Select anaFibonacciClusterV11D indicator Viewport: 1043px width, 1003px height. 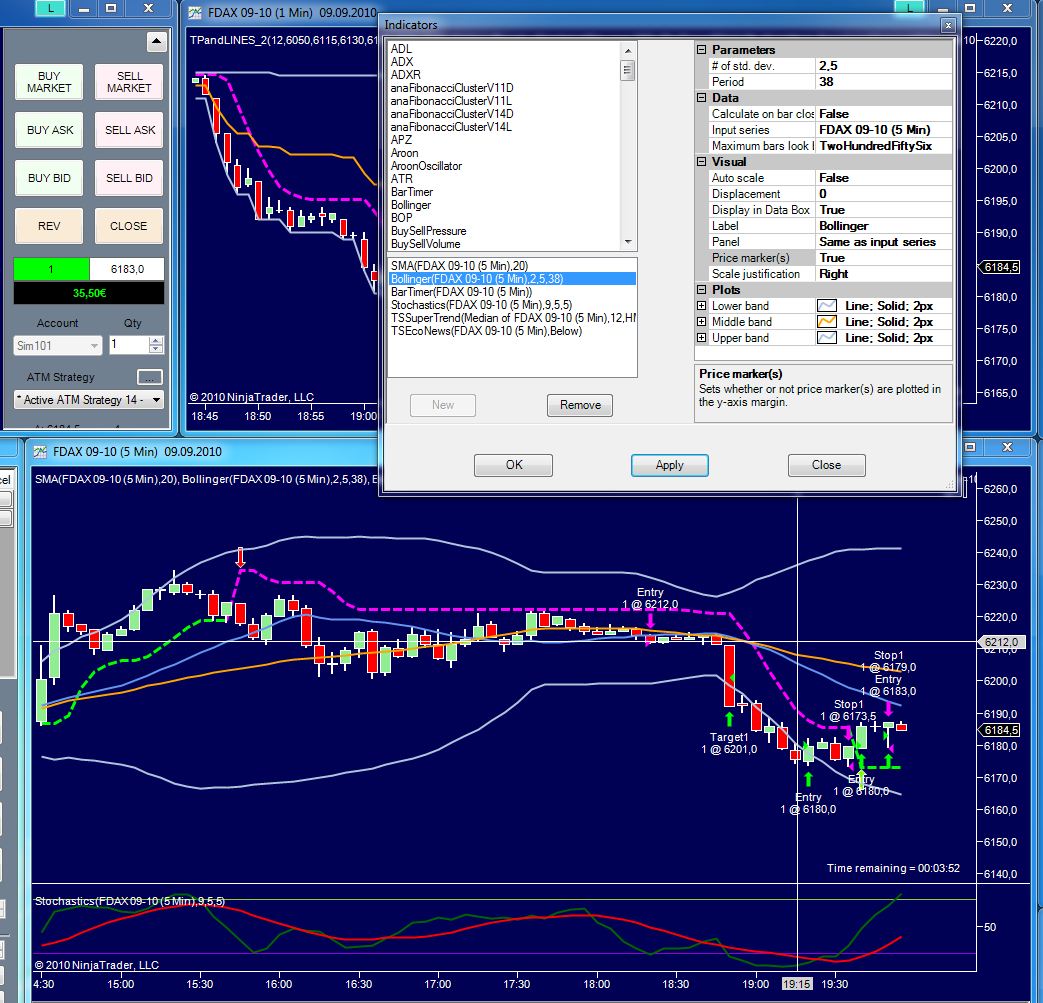(x=452, y=88)
